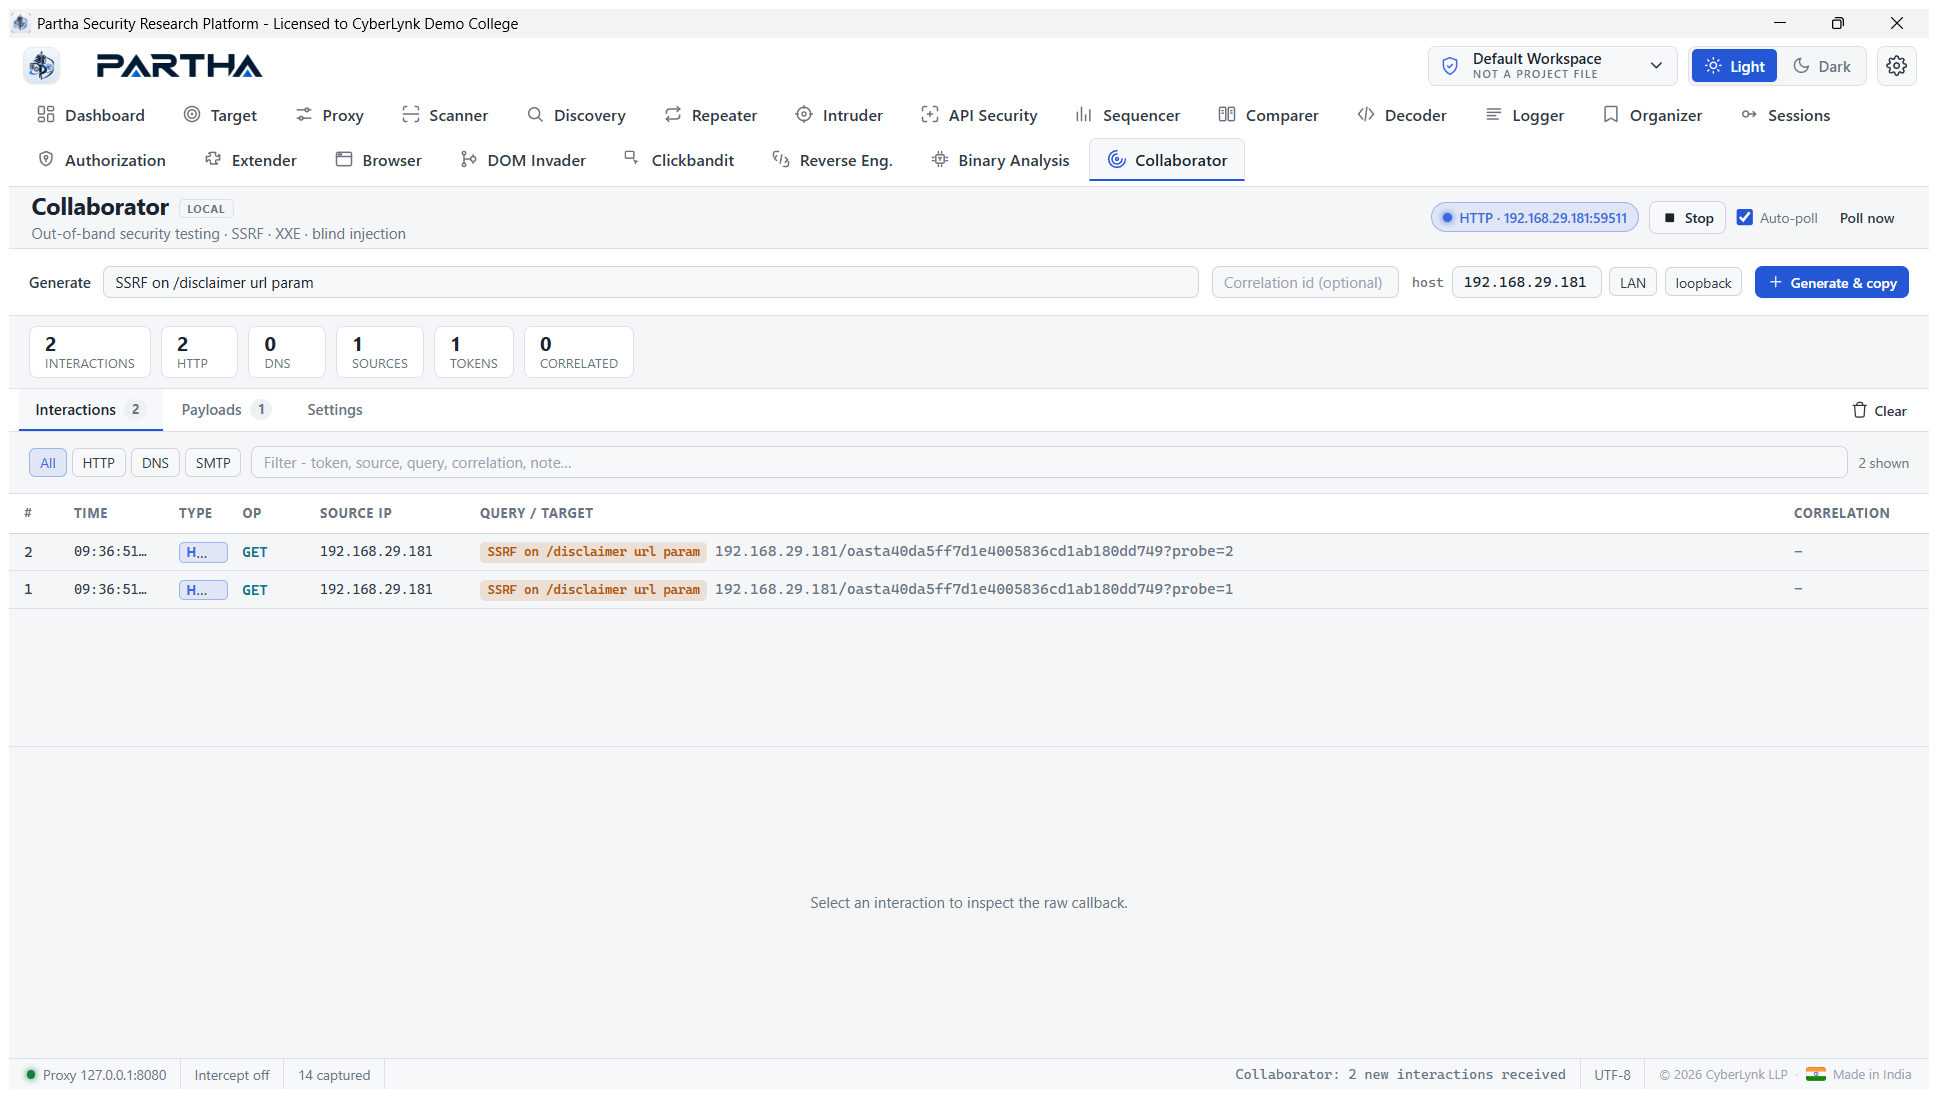Click the SSRF payload note field
This screenshot has height=1098, width=1938.
coord(651,283)
